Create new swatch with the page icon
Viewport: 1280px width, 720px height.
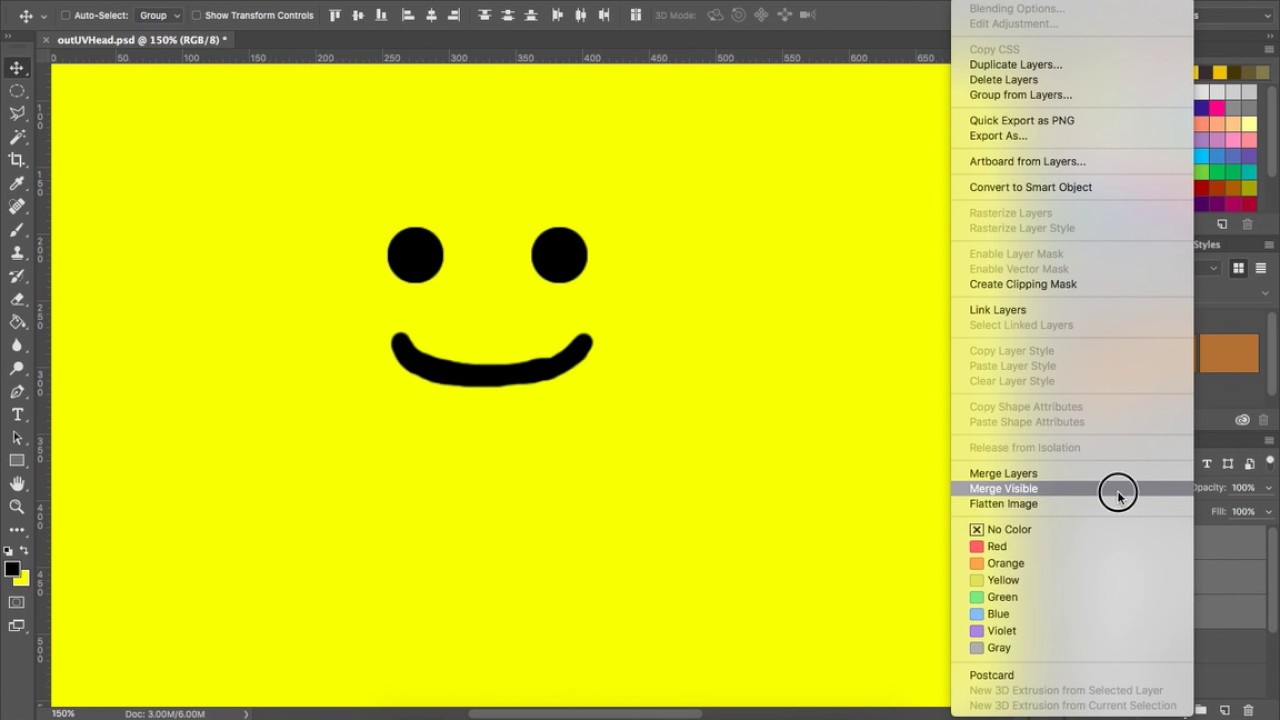point(1222,225)
